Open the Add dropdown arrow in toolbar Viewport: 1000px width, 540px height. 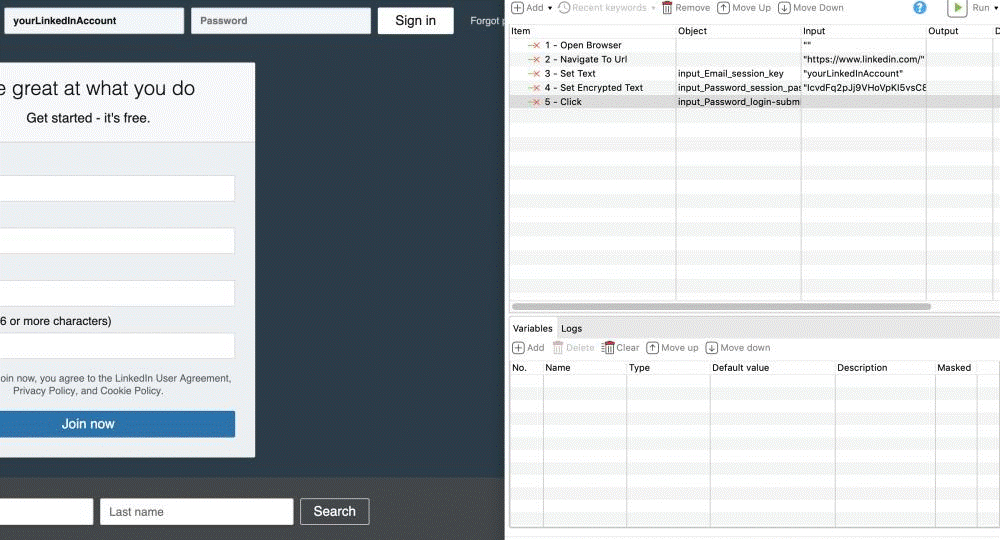550,8
